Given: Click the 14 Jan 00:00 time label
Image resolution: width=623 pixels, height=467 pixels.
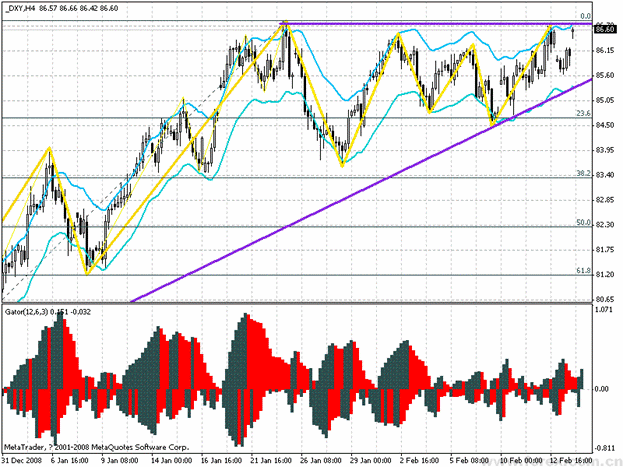Looking at the screenshot, I should tap(172, 460).
